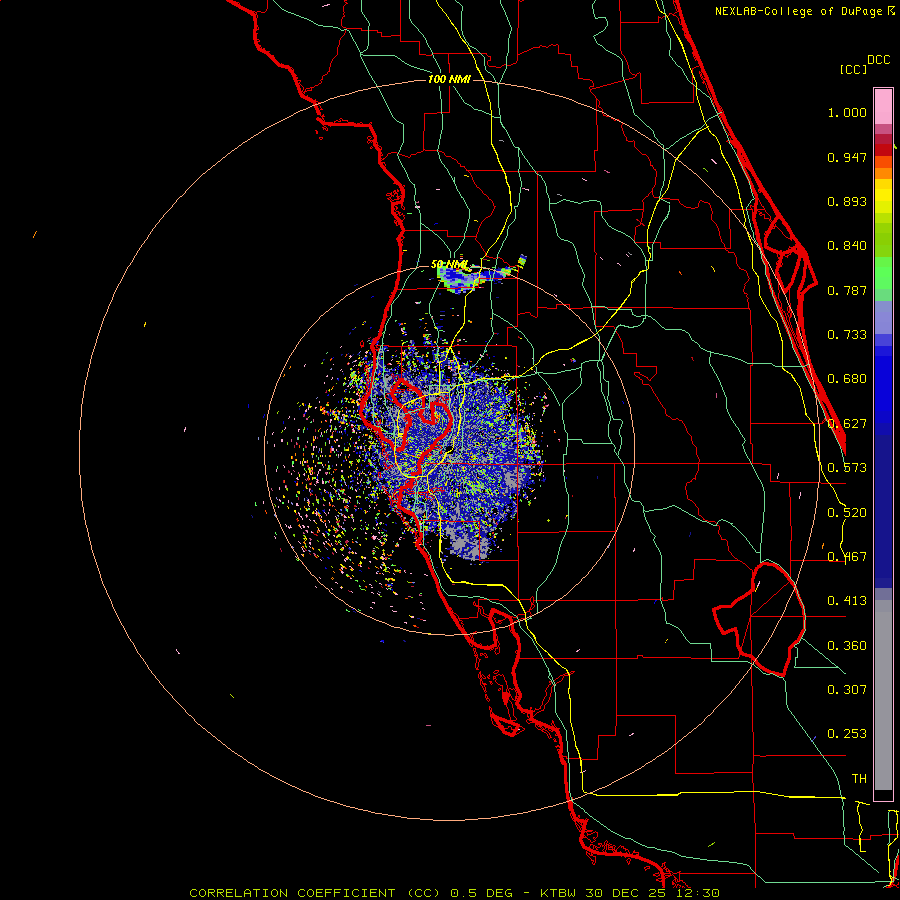Click the Correlation Coefficient KTBW caption text

[x=454, y=893]
